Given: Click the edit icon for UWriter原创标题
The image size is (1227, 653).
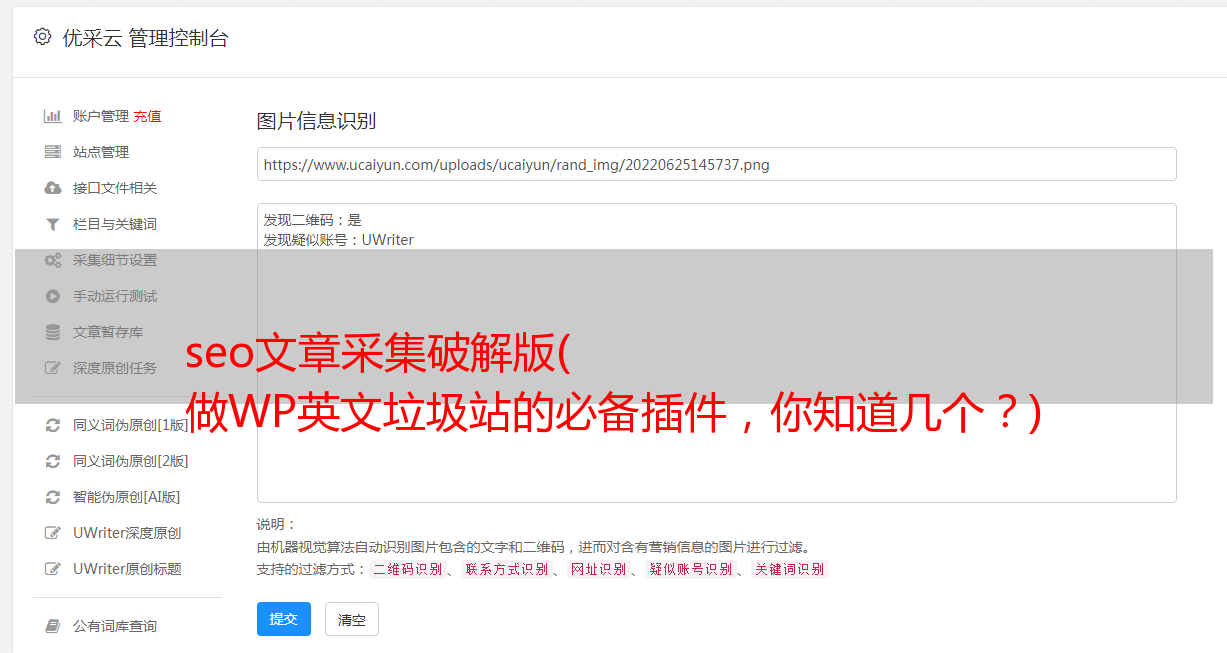Looking at the screenshot, I should pyautogui.click(x=53, y=569).
